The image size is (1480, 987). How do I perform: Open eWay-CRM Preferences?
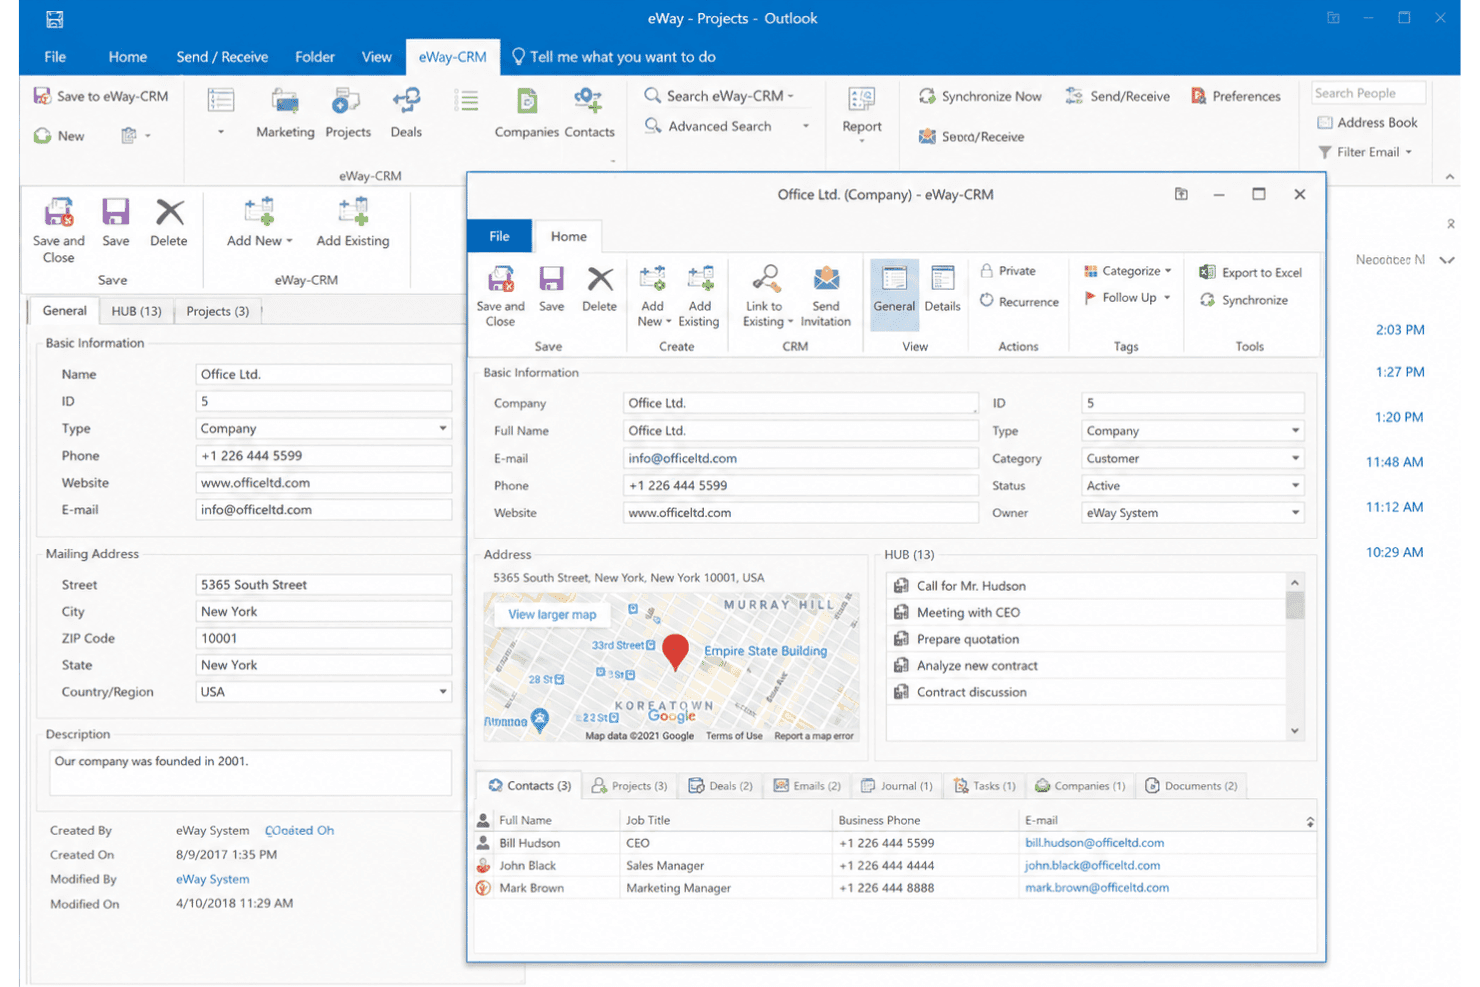pyautogui.click(x=1236, y=96)
